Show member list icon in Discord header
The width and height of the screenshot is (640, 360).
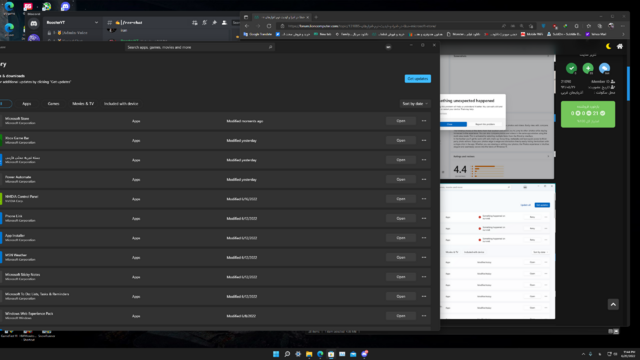coord(224,23)
